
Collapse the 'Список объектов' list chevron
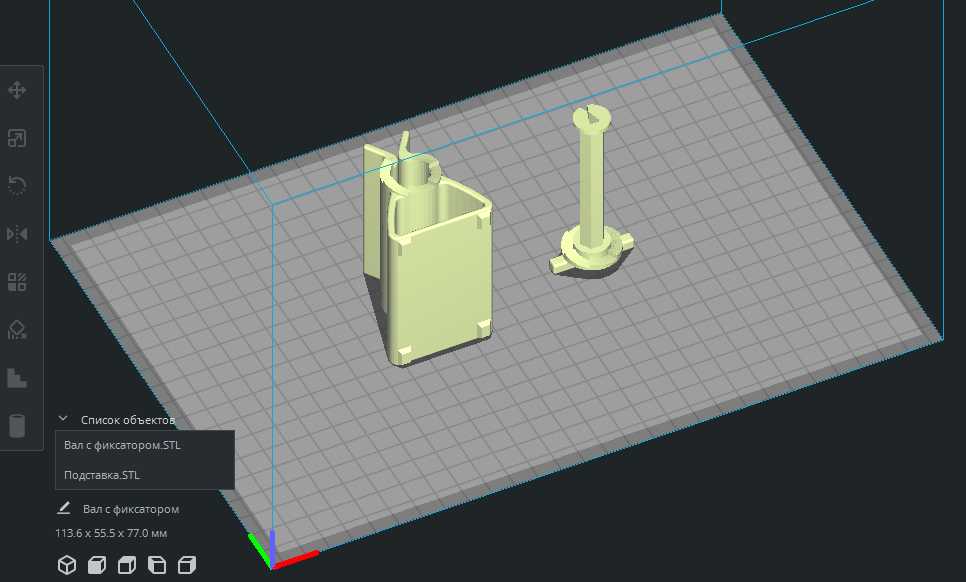point(63,418)
